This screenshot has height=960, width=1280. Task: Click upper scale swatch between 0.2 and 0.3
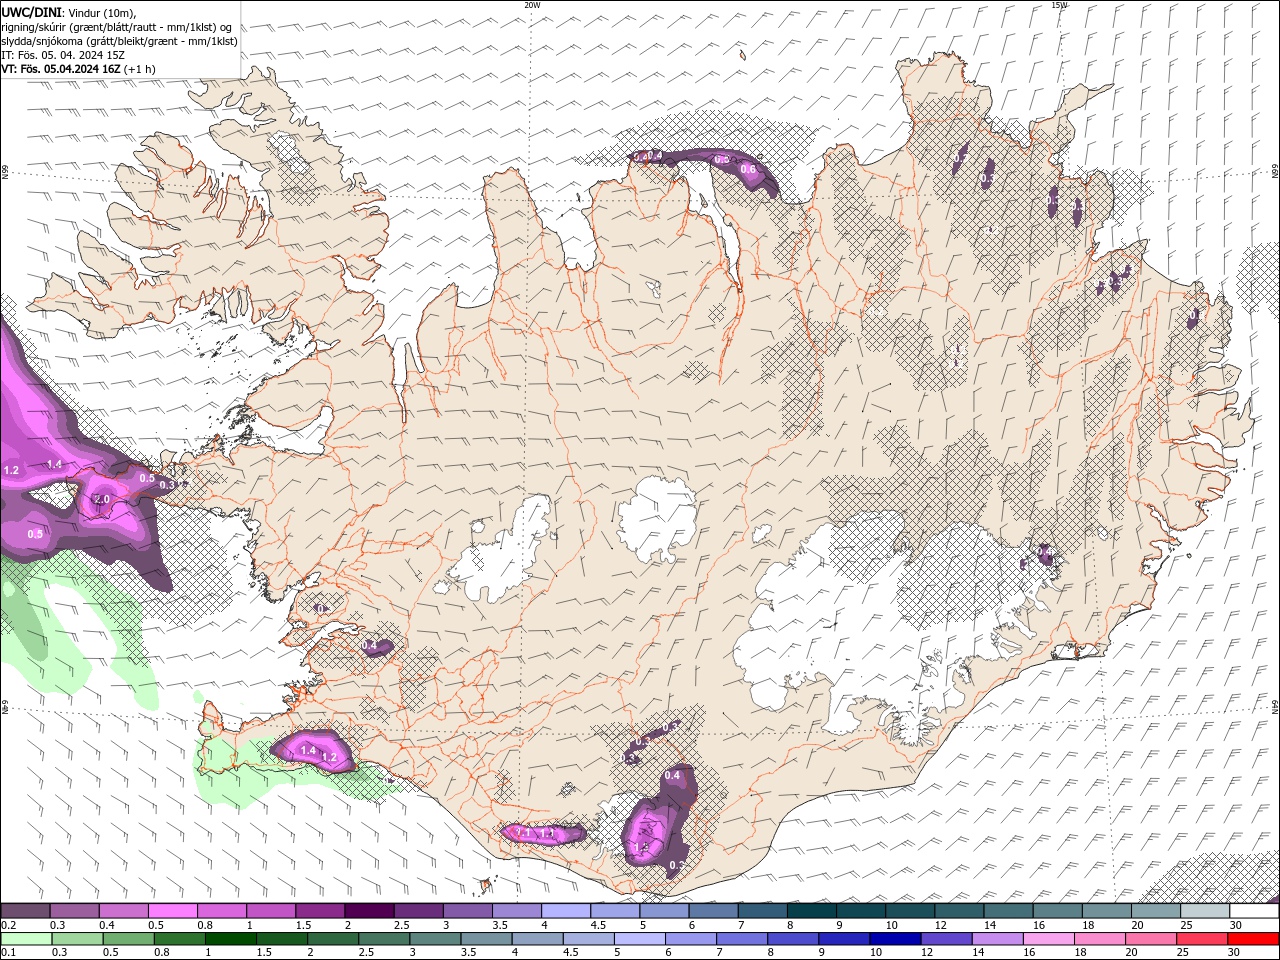[25, 911]
